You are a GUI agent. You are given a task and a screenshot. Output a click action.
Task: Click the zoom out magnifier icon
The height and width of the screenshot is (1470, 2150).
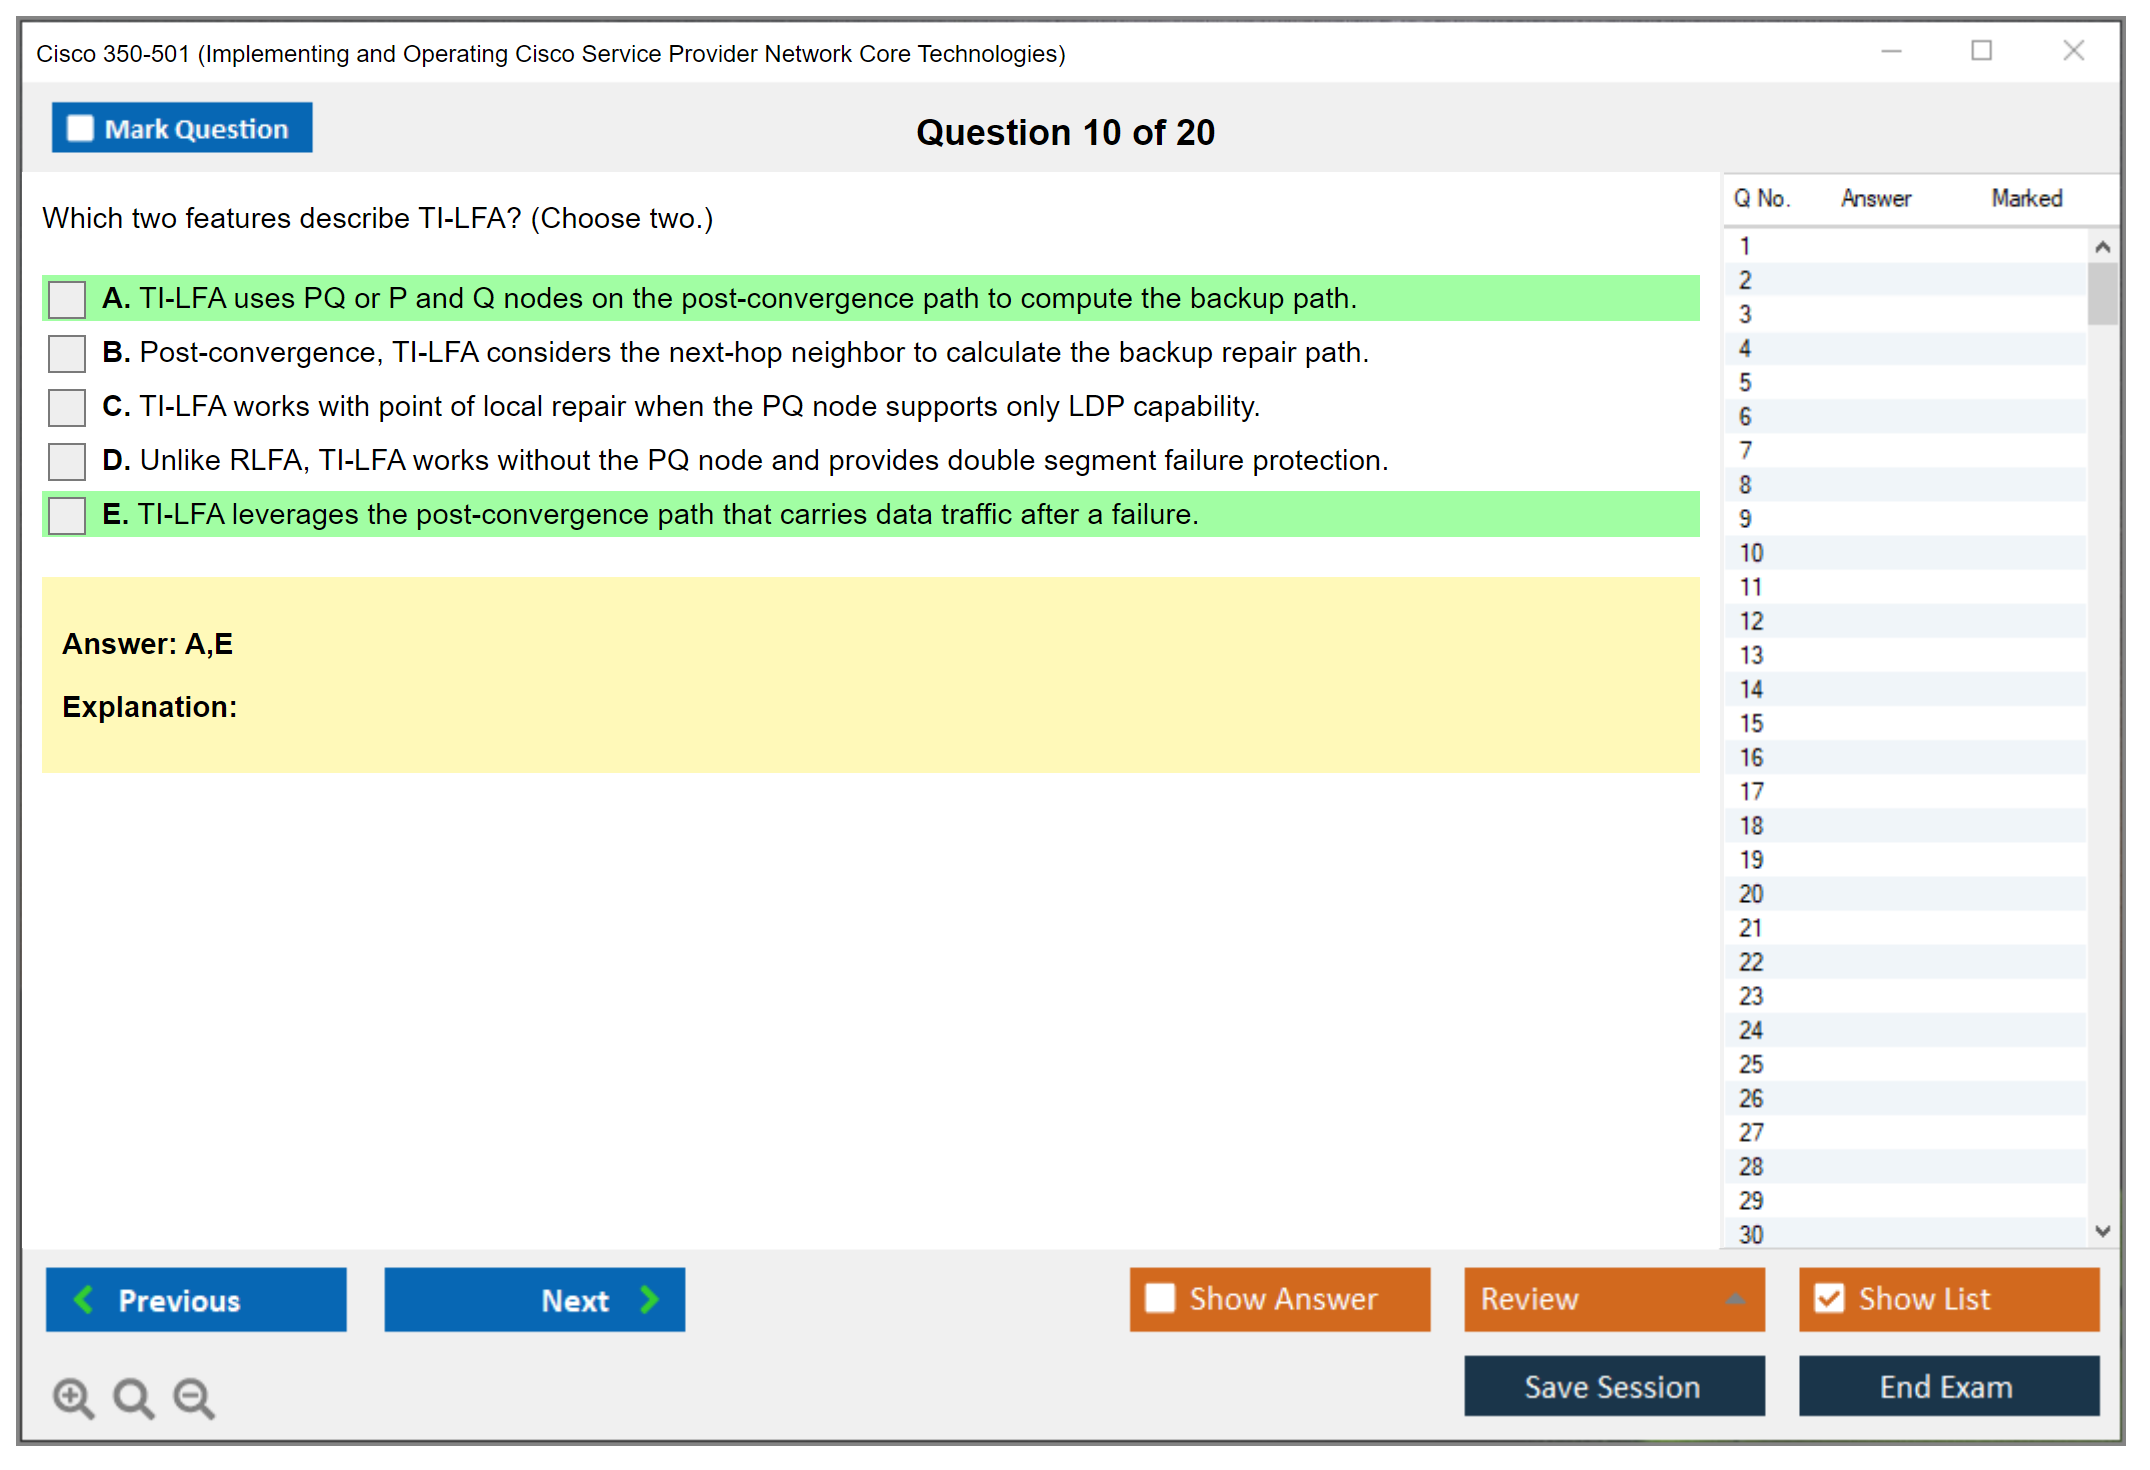point(193,1397)
